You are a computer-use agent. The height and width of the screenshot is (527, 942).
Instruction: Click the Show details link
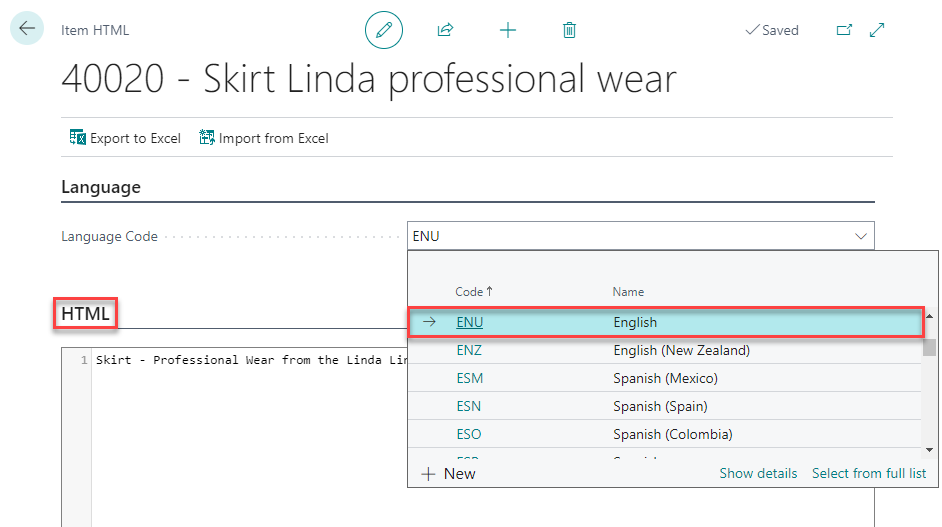(x=758, y=473)
